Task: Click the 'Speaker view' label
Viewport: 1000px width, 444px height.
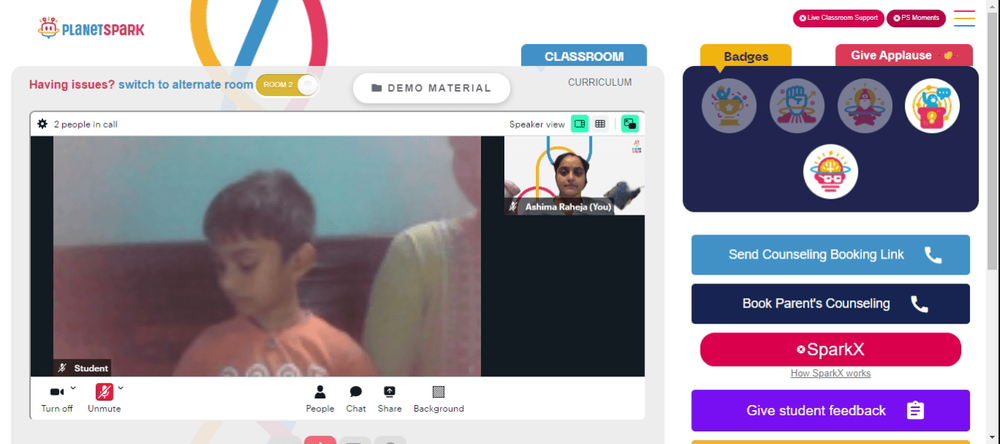Action: (537, 124)
